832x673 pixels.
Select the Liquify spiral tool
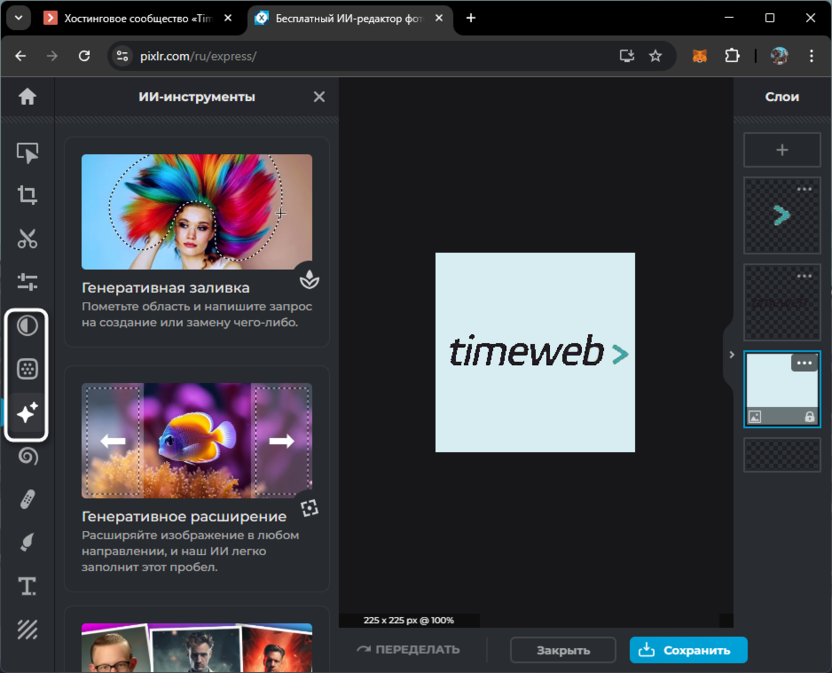click(27, 456)
